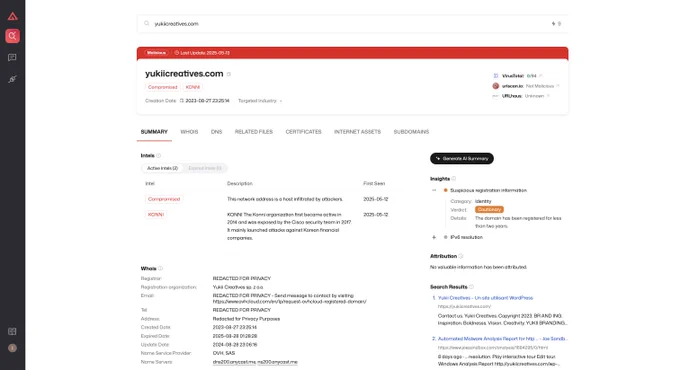Viewport: 680px width, 370px height.
Task: Switch to the SUMMARY tab
Action: click(x=154, y=132)
